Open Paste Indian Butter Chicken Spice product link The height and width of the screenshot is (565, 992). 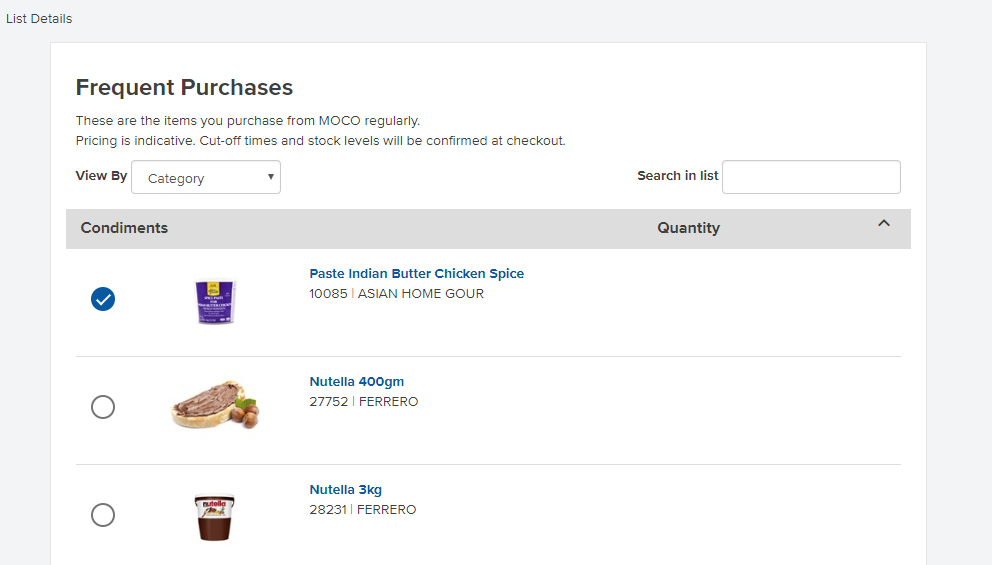coord(416,274)
